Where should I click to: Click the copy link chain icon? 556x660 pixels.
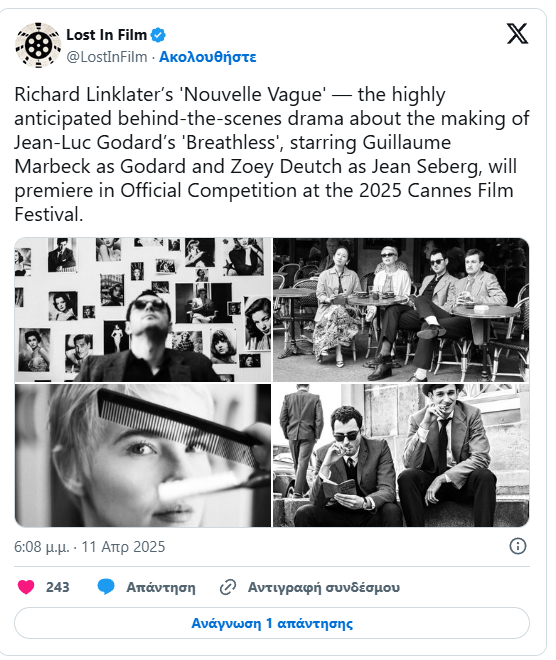pyautogui.click(x=228, y=587)
